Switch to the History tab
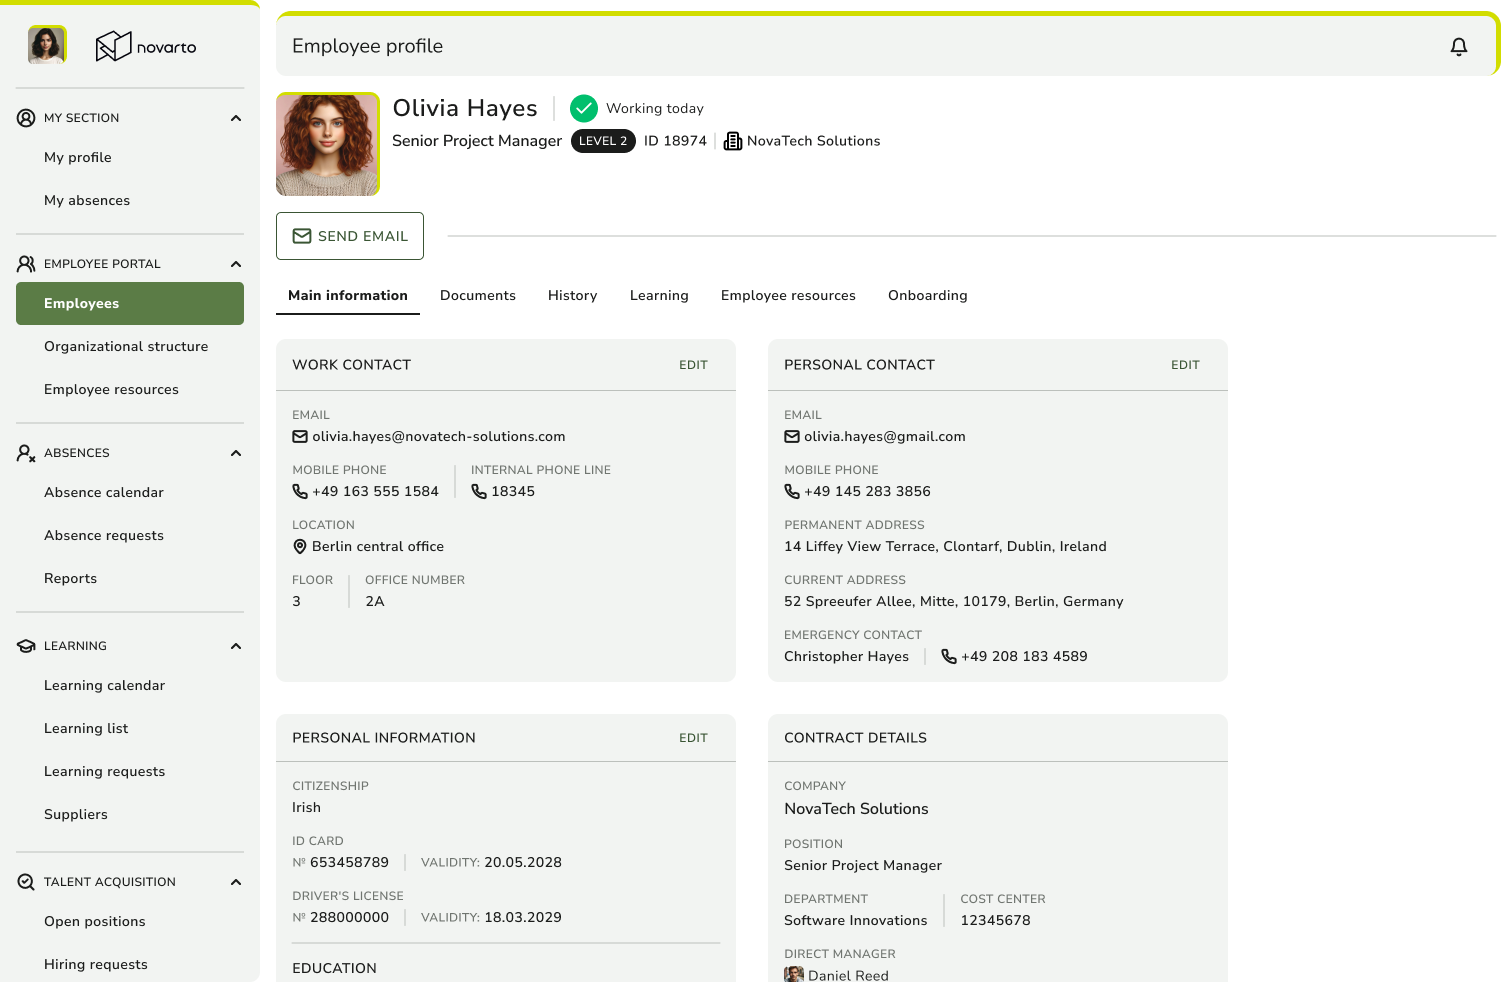The height and width of the screenshot is (982, 1512). coord(573,296)
